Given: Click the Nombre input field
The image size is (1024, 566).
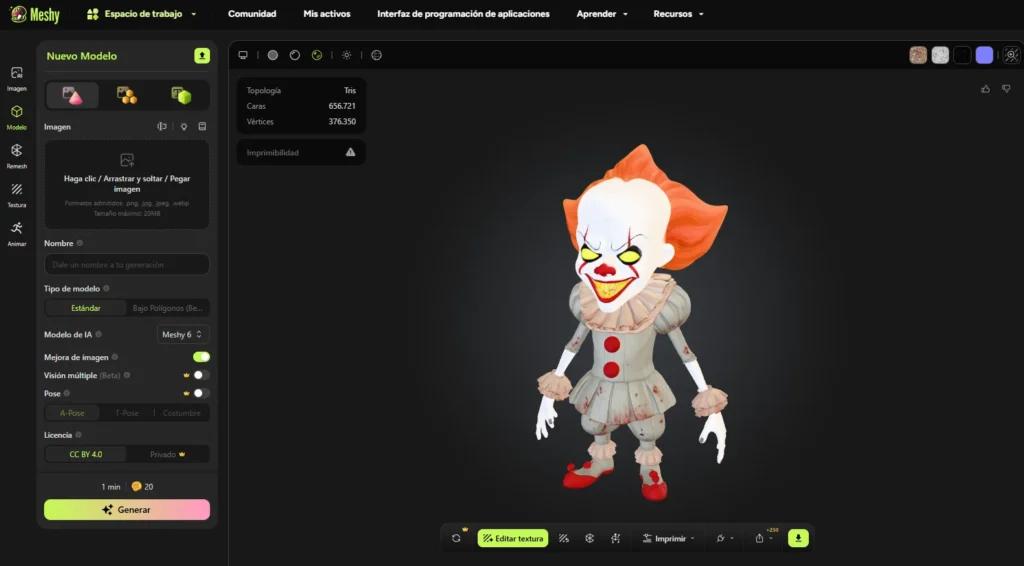Looking at the screenshot, I should coord(127,264).
